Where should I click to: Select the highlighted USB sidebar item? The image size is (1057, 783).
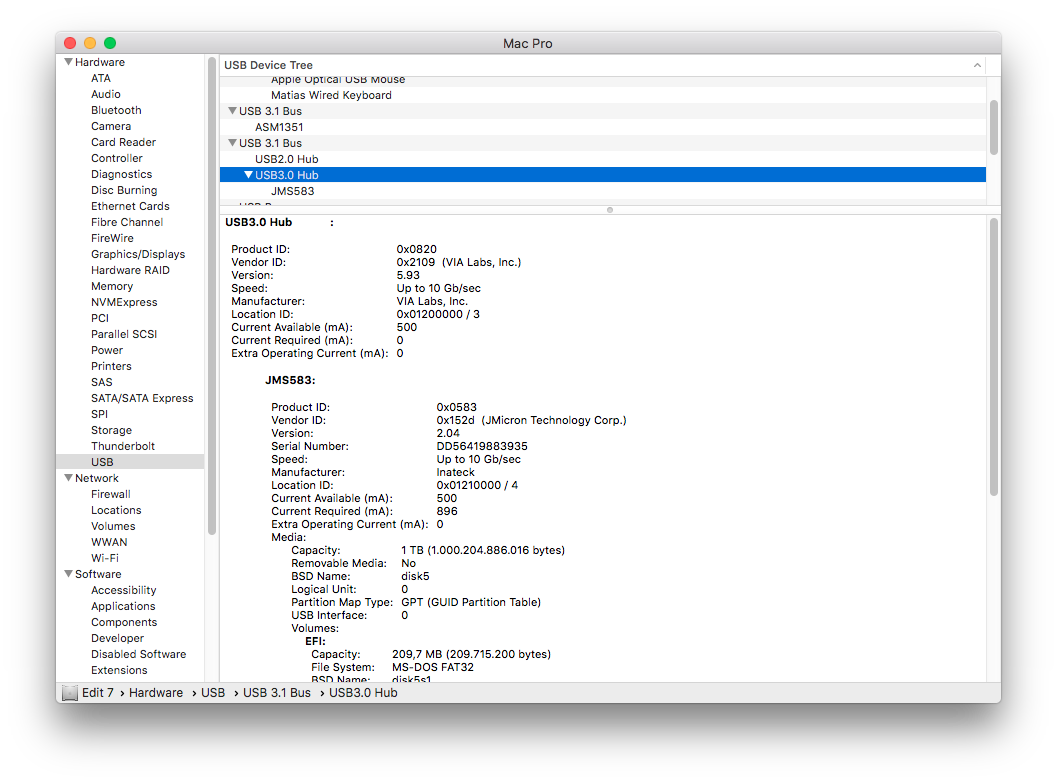[x=130, y=462]
